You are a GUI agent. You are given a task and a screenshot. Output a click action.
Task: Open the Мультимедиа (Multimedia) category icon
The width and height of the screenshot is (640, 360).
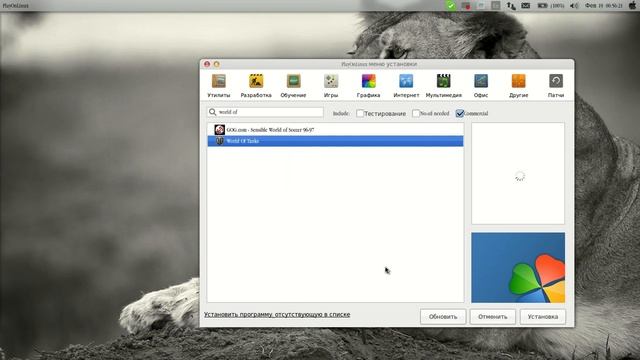(x=444, y=81)
